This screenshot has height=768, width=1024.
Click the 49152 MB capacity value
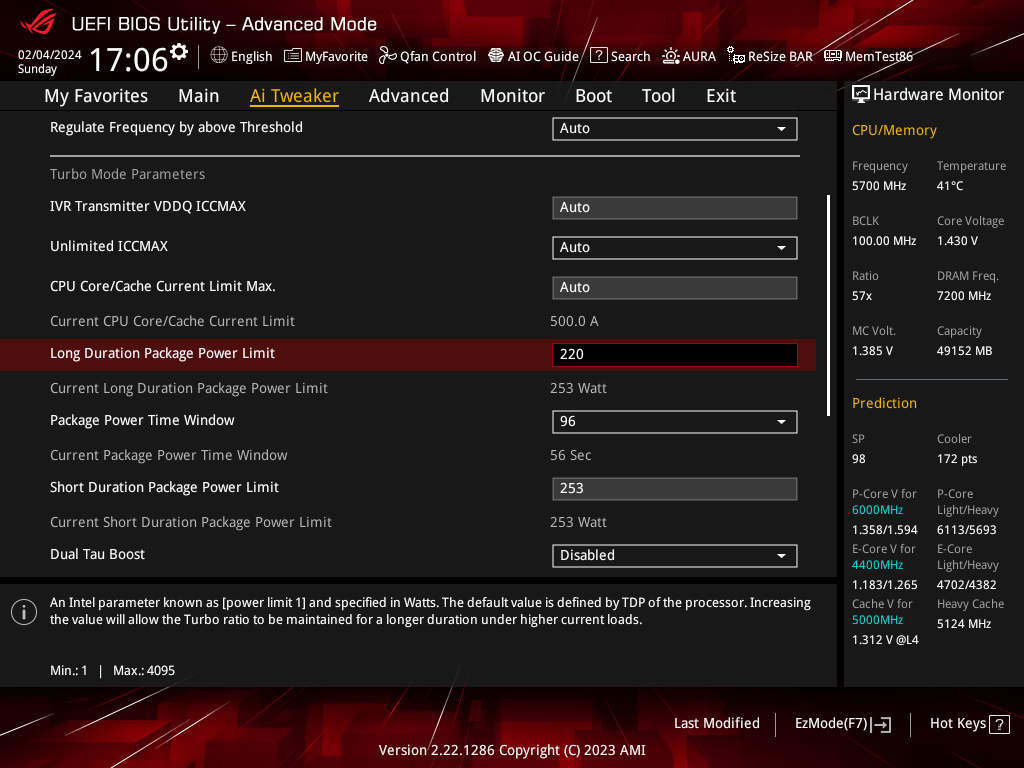click(965, 351)
